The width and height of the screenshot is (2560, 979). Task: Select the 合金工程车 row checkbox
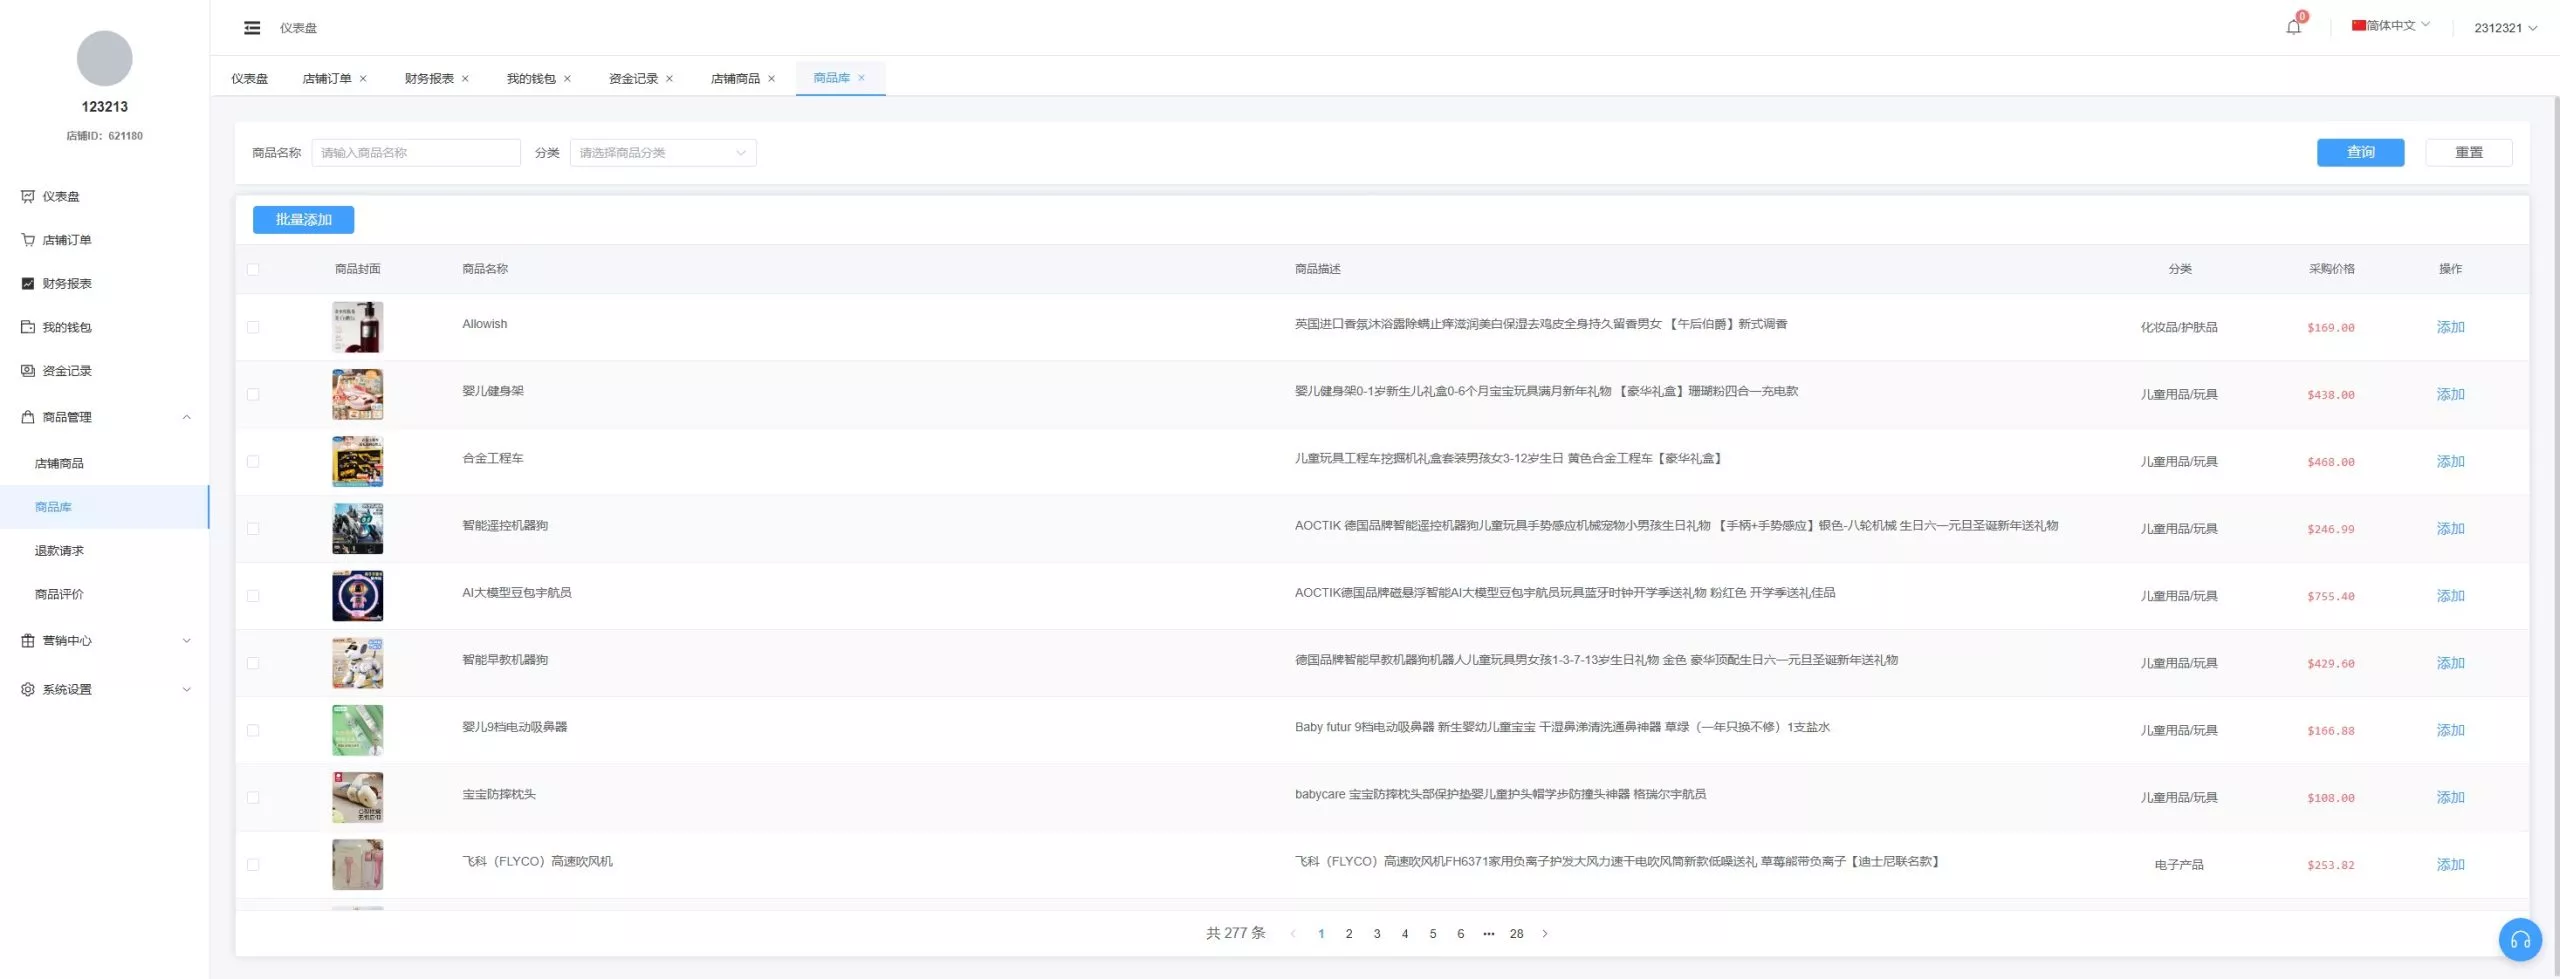253,462
